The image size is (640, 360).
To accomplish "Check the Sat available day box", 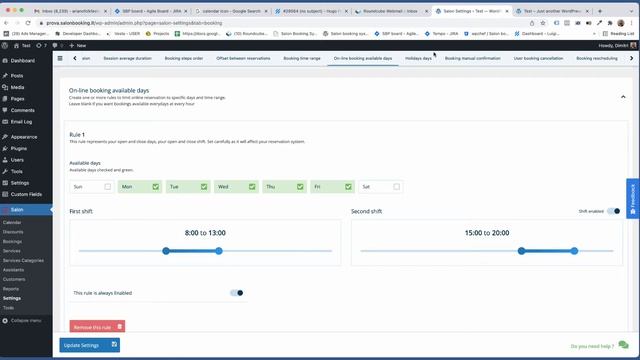I will tap(396, 187).
